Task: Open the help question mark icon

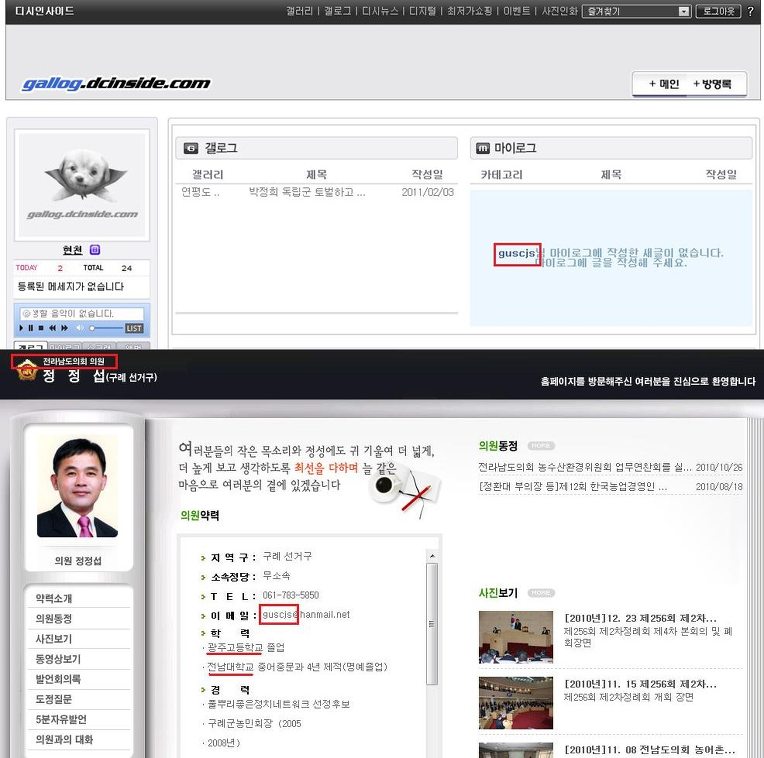Action: (751, 11)
